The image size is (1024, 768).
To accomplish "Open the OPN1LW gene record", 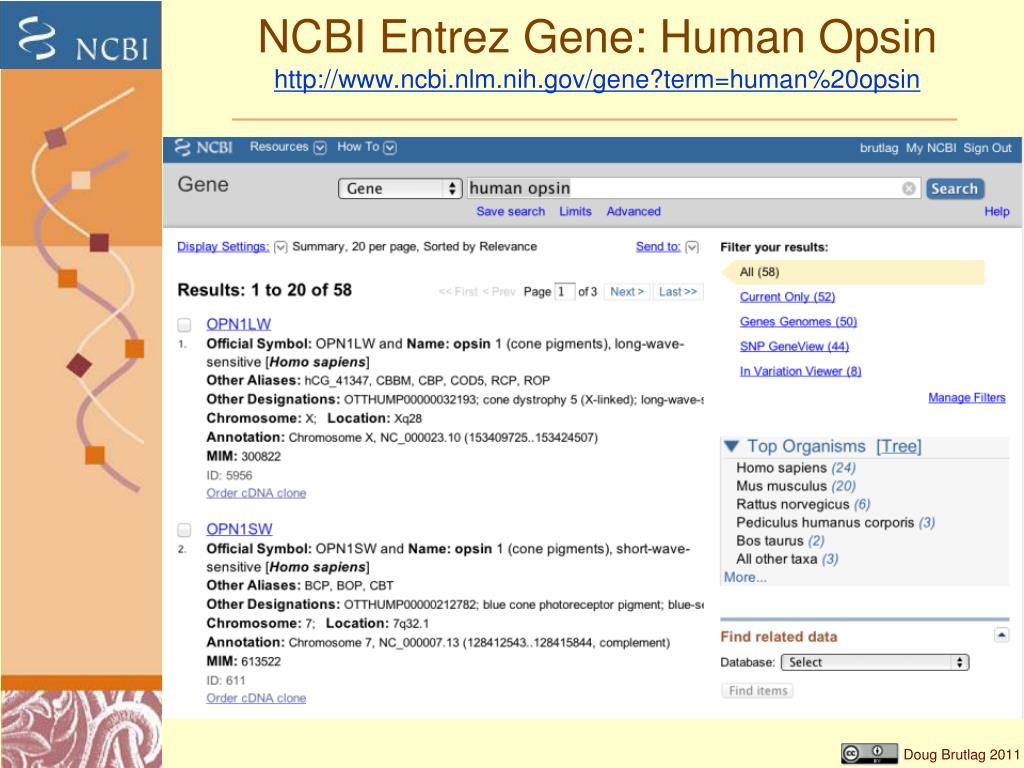I will pos(238,325).
